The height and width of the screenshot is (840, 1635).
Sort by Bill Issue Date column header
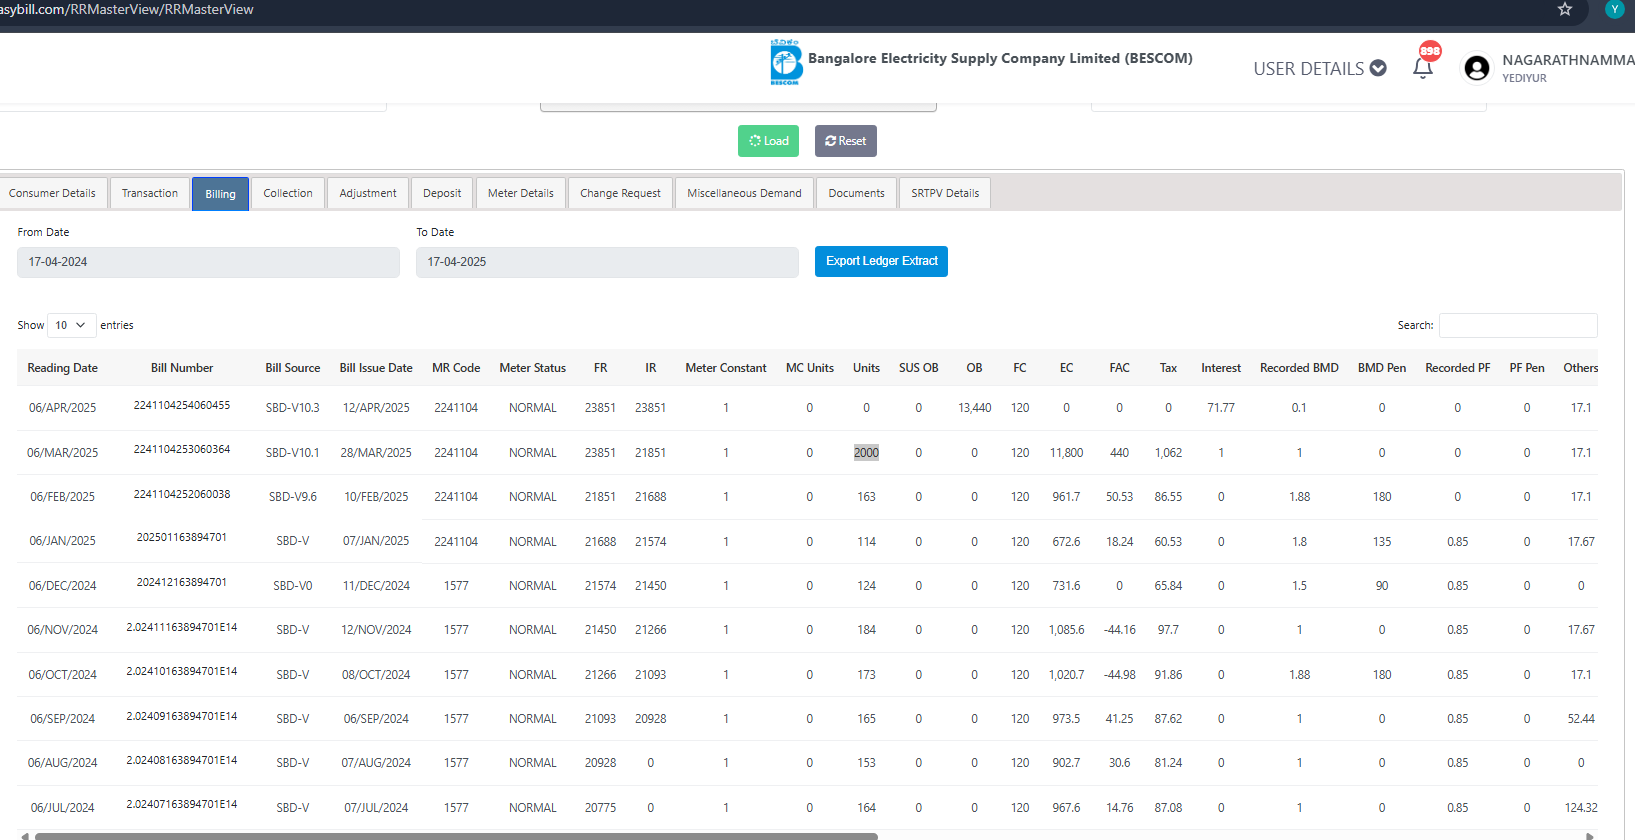click(x=376, y=368)
